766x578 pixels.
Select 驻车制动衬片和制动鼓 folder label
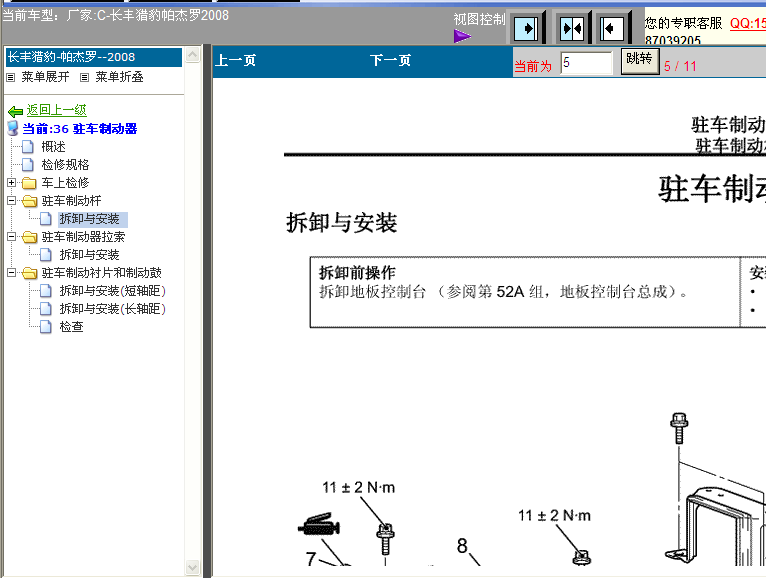coord(102,273)
